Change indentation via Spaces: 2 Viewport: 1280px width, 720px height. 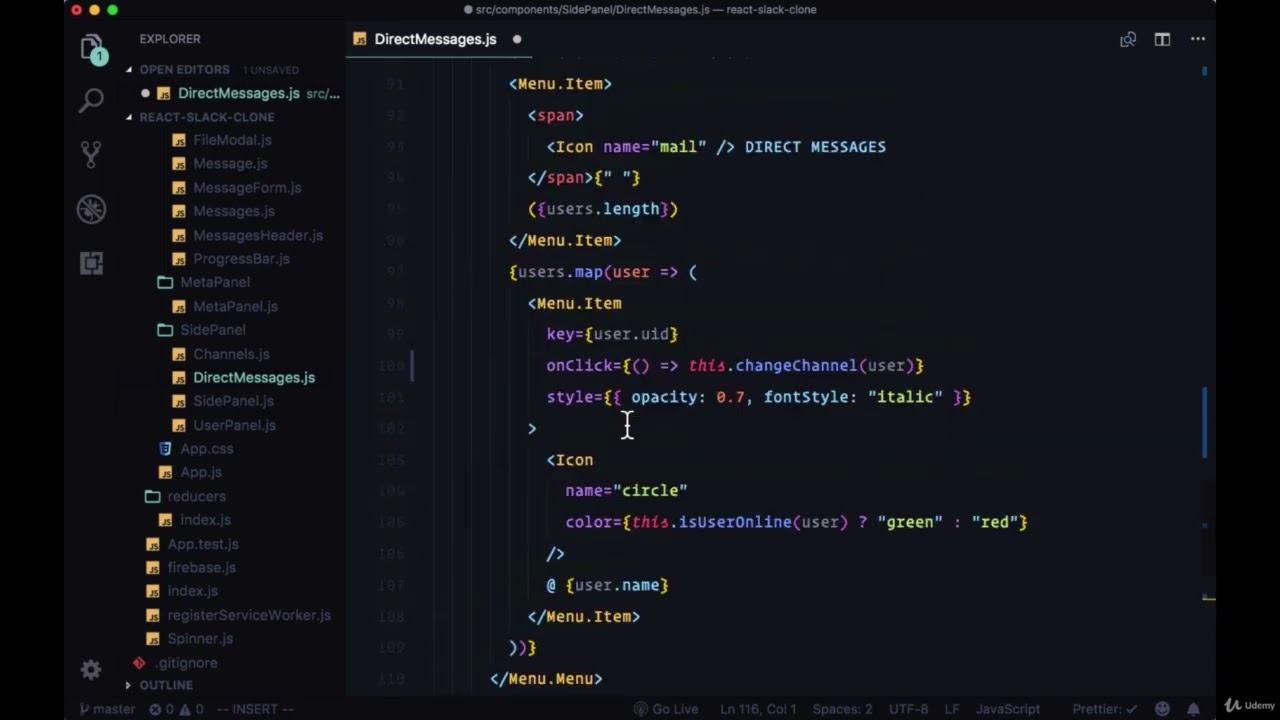pyautogui.click(x=842, y=709)
